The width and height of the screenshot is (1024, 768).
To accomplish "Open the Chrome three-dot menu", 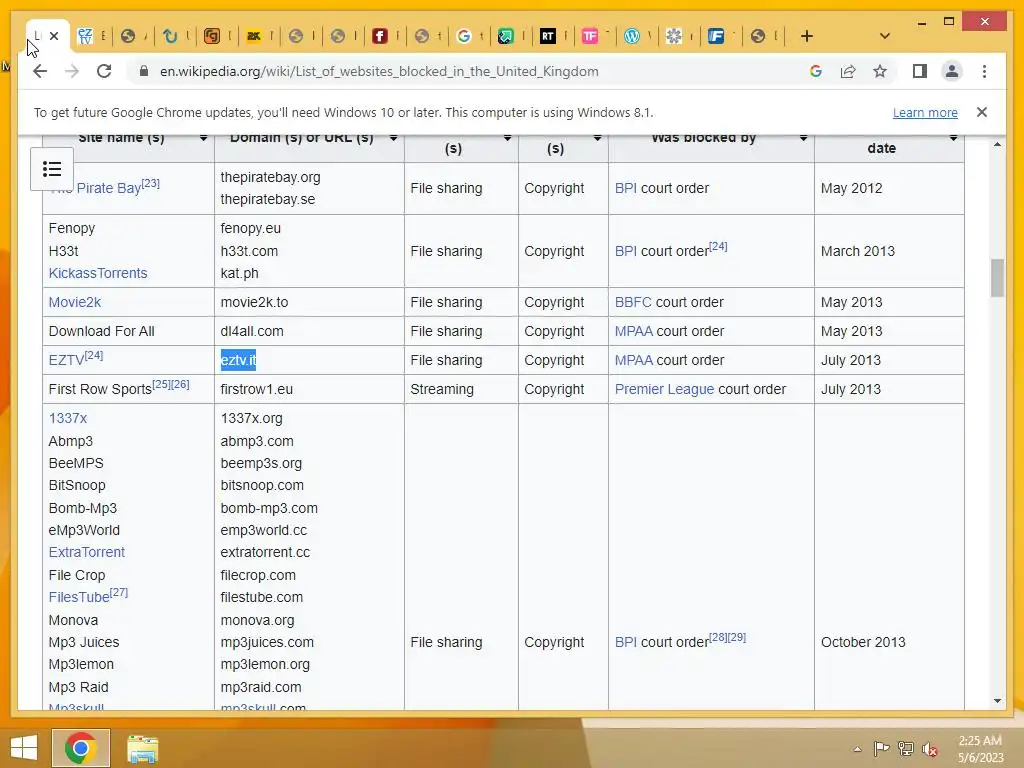I will pos(984,71).
